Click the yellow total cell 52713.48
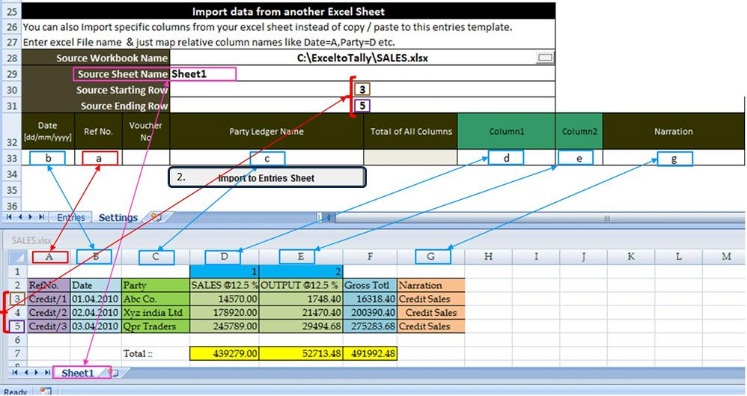The height and width of the screenshot is (396, 747). point(301,353)
